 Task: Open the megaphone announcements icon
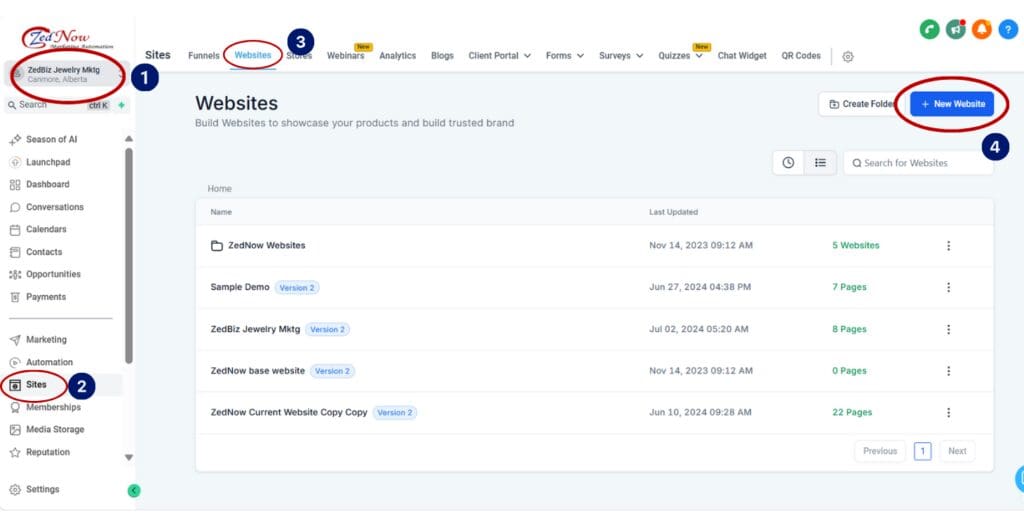coord(955,29)
